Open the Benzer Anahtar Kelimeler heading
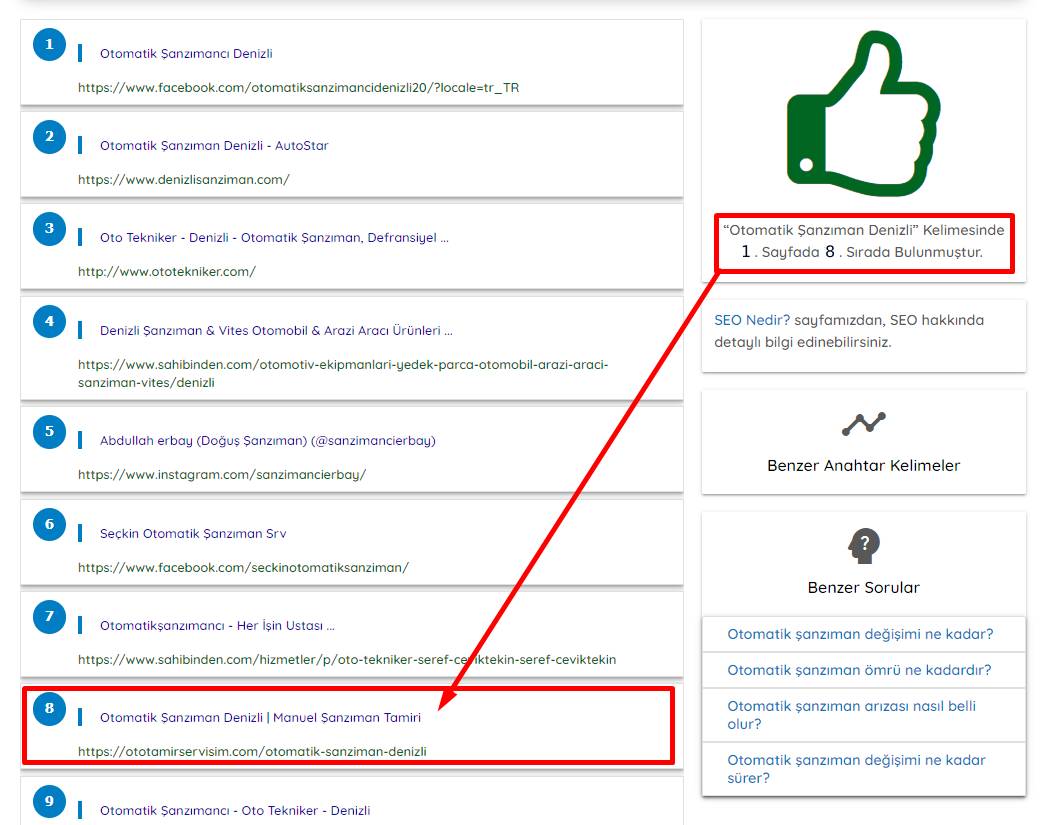The height and width of the screenshot is (825, 1044). coord(863,465)
